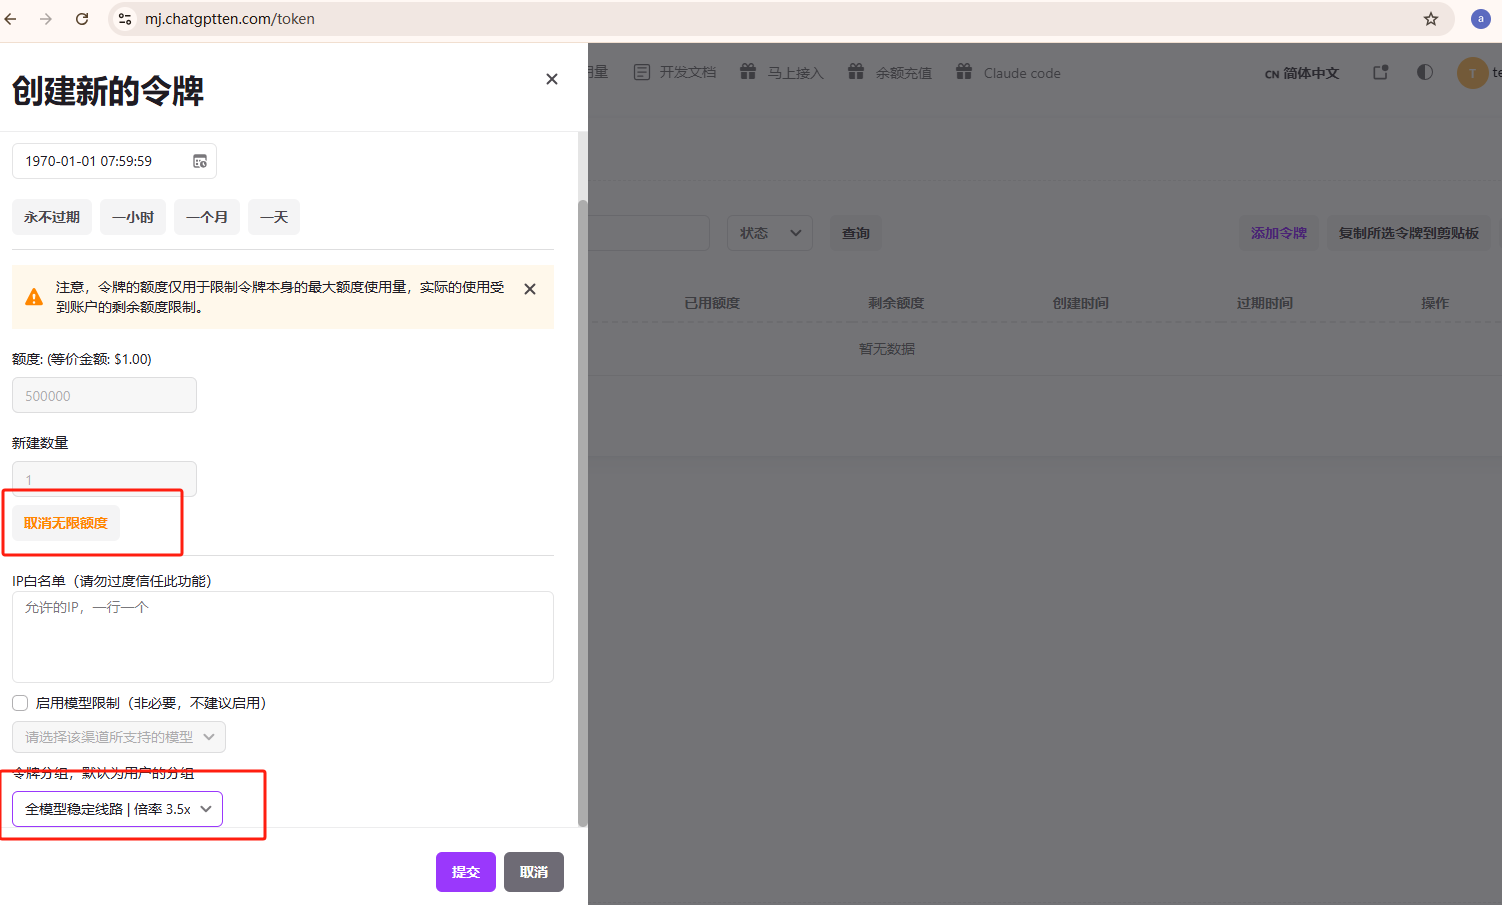Click the gift icon beside 马上接入
The height and width of the screenshot is (905, 1502).
[x=748, y=71]
